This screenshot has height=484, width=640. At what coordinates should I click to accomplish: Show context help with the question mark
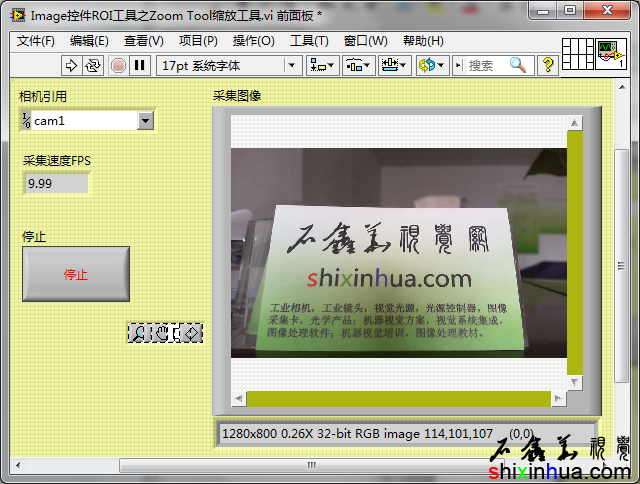(548, 65)
